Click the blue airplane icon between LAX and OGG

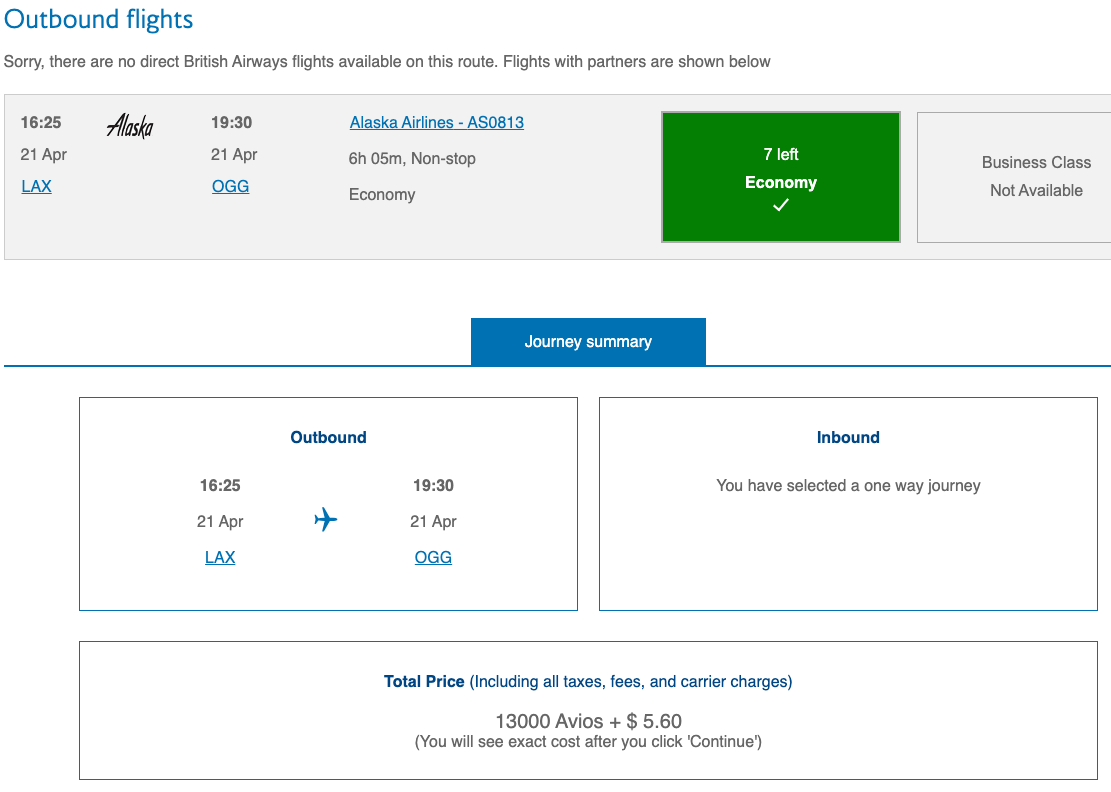[x=325, y=520]
